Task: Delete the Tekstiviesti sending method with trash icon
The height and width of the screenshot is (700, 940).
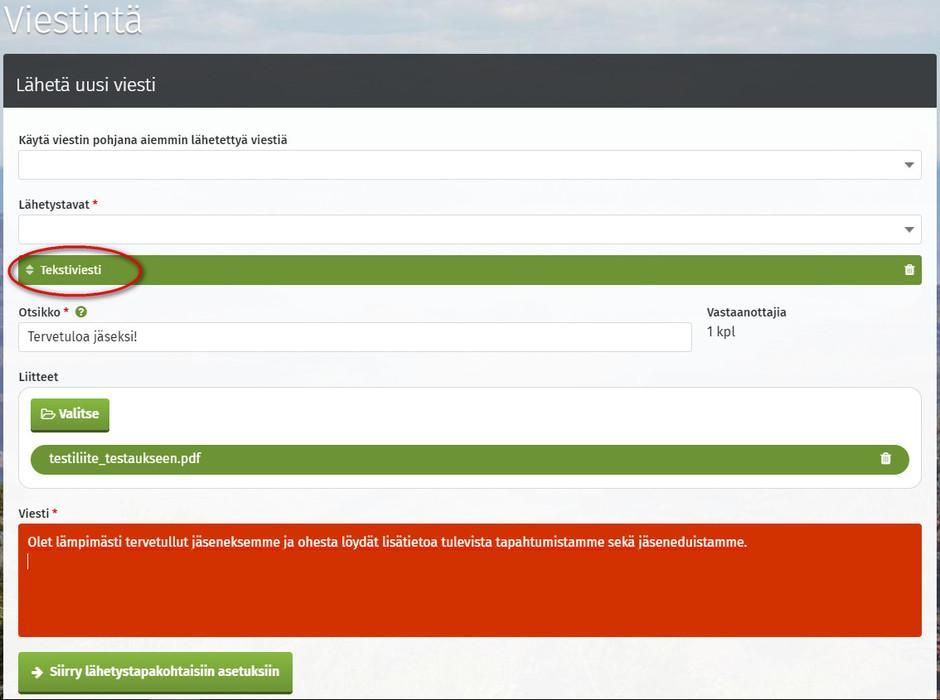Action: point(909,270)
